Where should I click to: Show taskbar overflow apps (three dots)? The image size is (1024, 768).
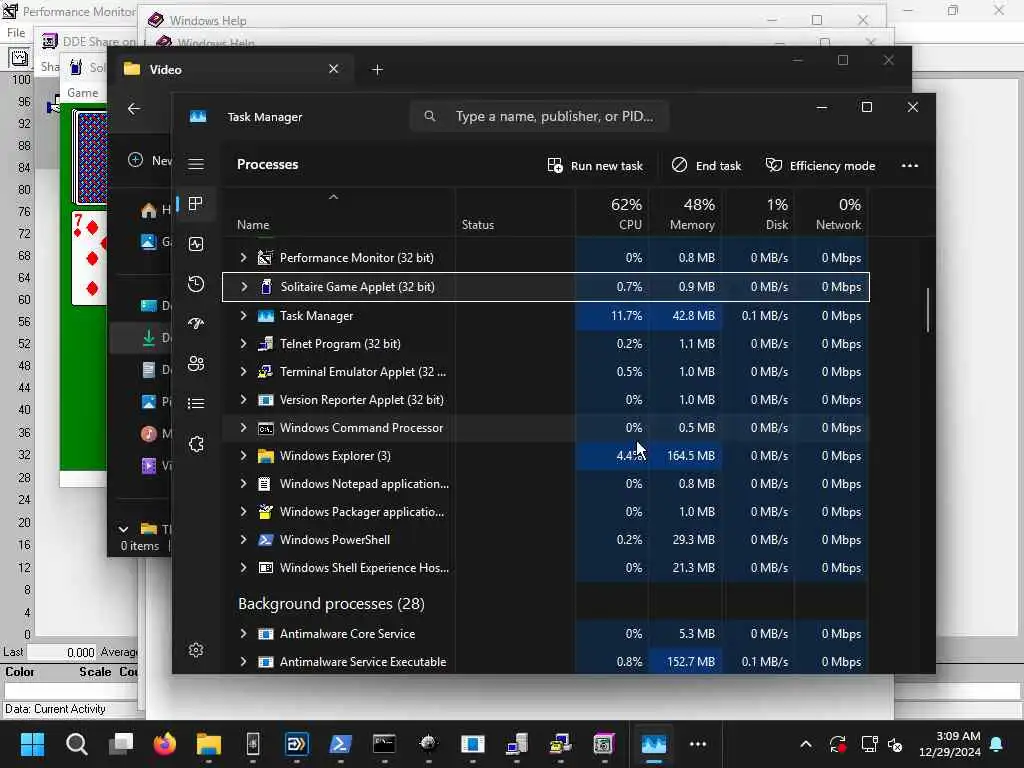coord(697,744)
